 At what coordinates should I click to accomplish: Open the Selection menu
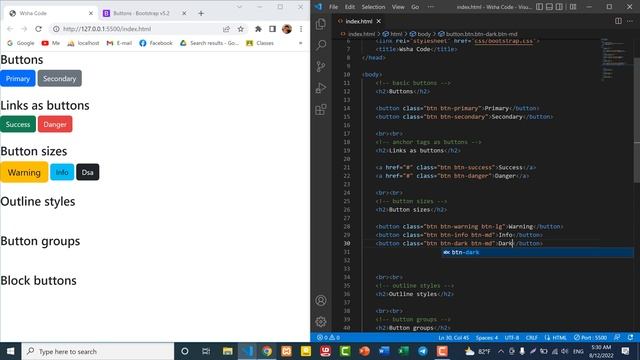pyautogui.click(x=373, y=7)
